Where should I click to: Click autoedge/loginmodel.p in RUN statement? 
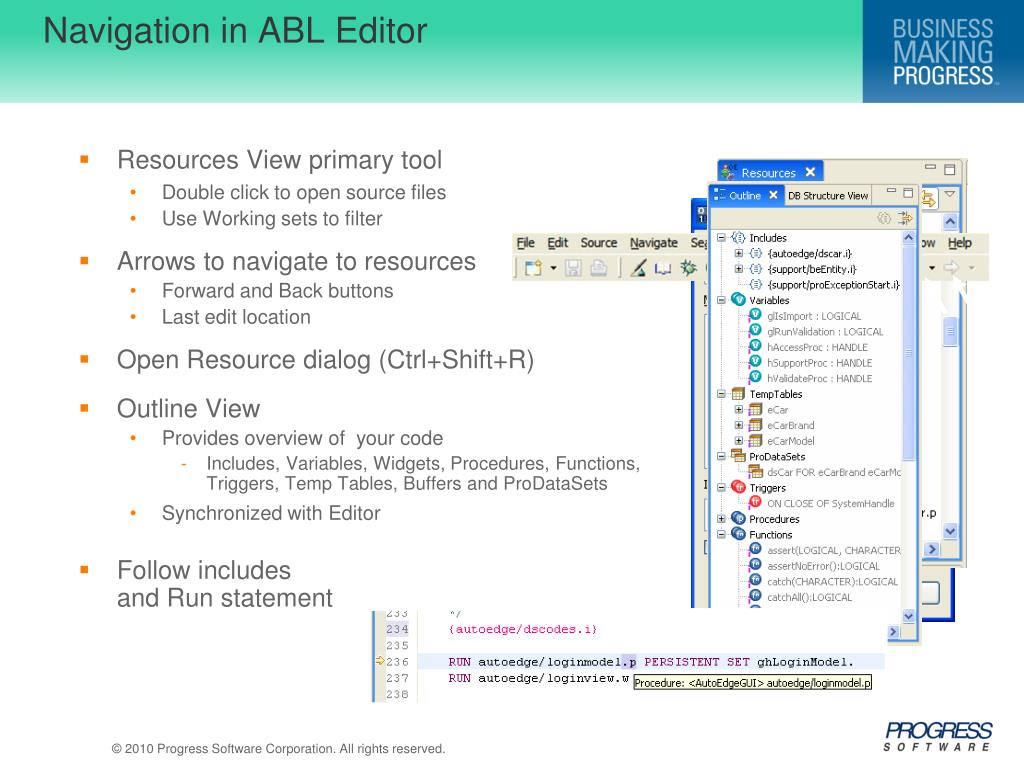coord(557,662)
